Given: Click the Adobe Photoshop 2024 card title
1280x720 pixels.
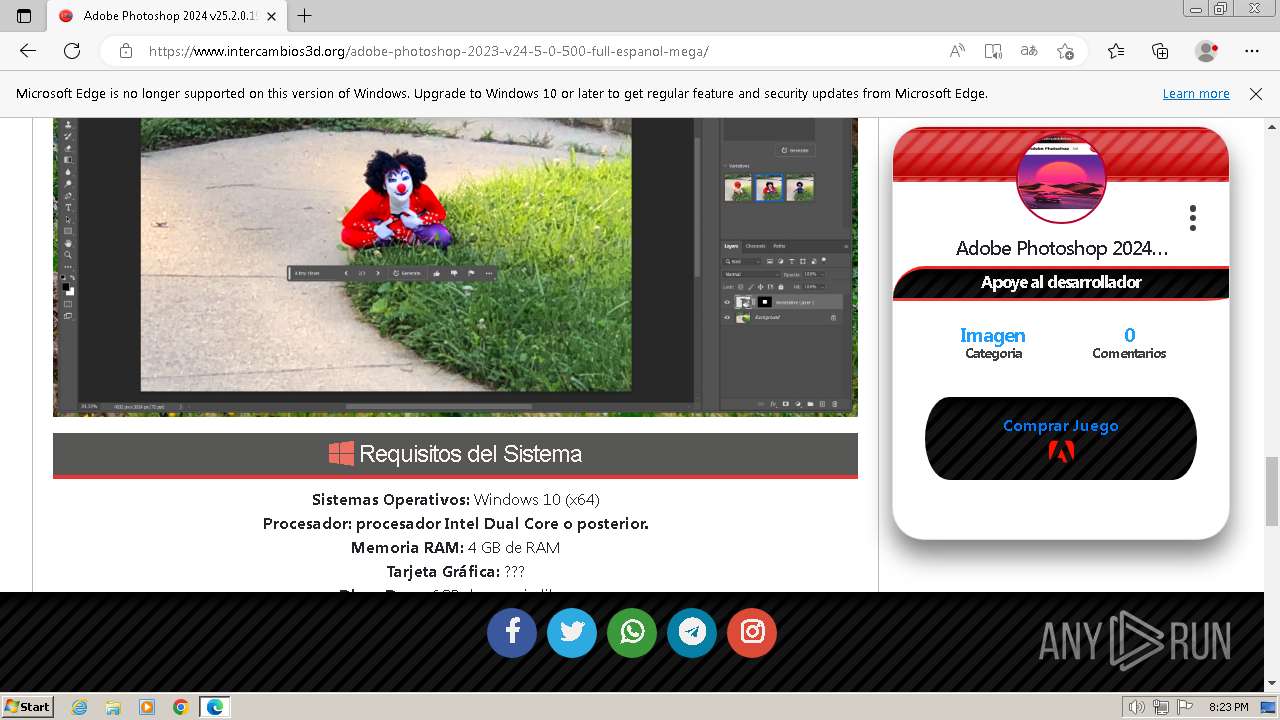Looking at the screenshot, I should [x=1061, y=248].
